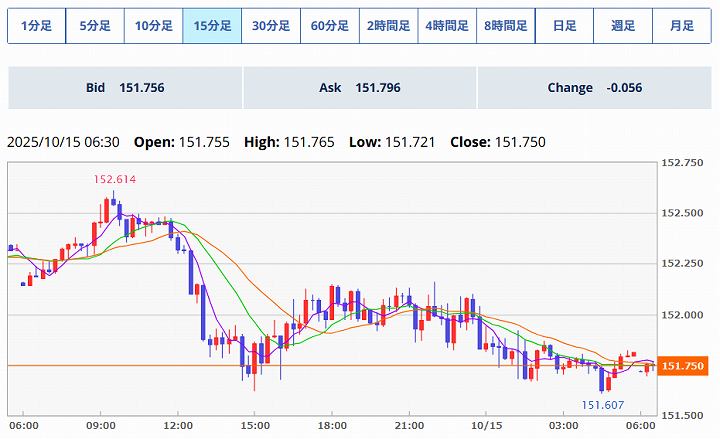Open the weekly 週足 chart
Image resolution: width=720 pixels, height=439 pixels.
pos(623,26)
